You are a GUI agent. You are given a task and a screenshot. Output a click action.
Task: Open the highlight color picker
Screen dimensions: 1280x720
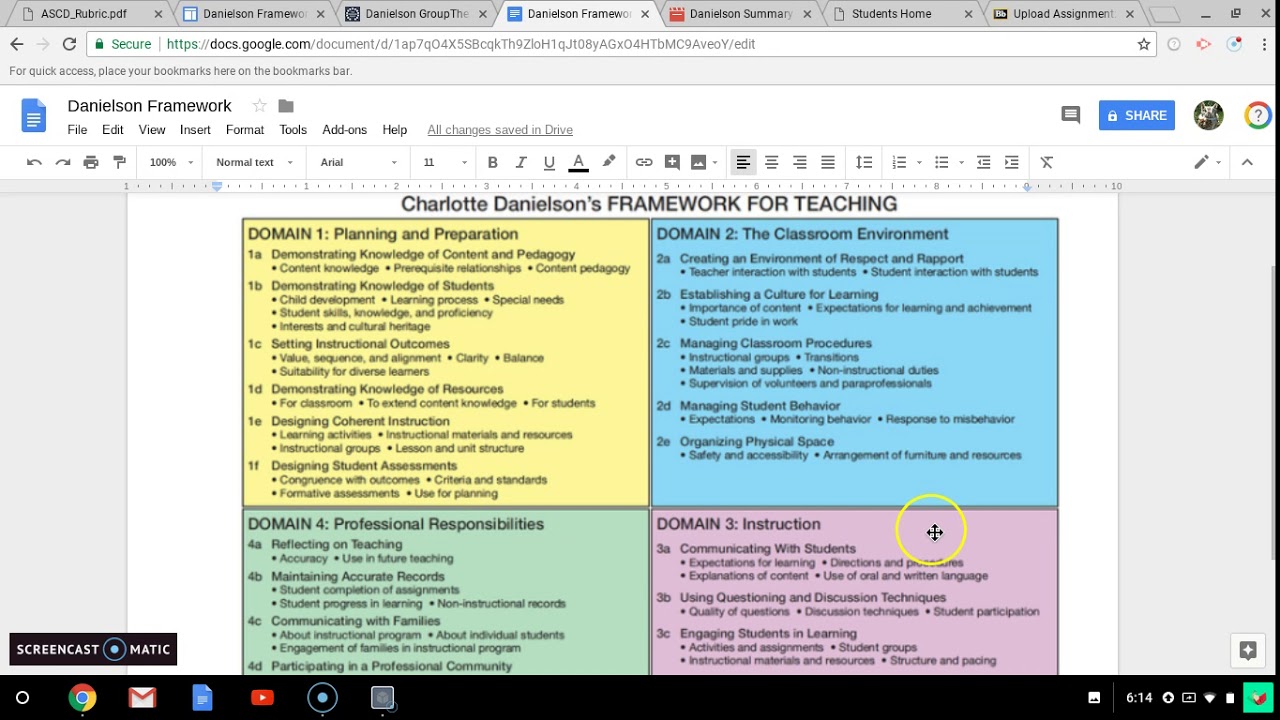pyautogui.click(x=608, y=162)
